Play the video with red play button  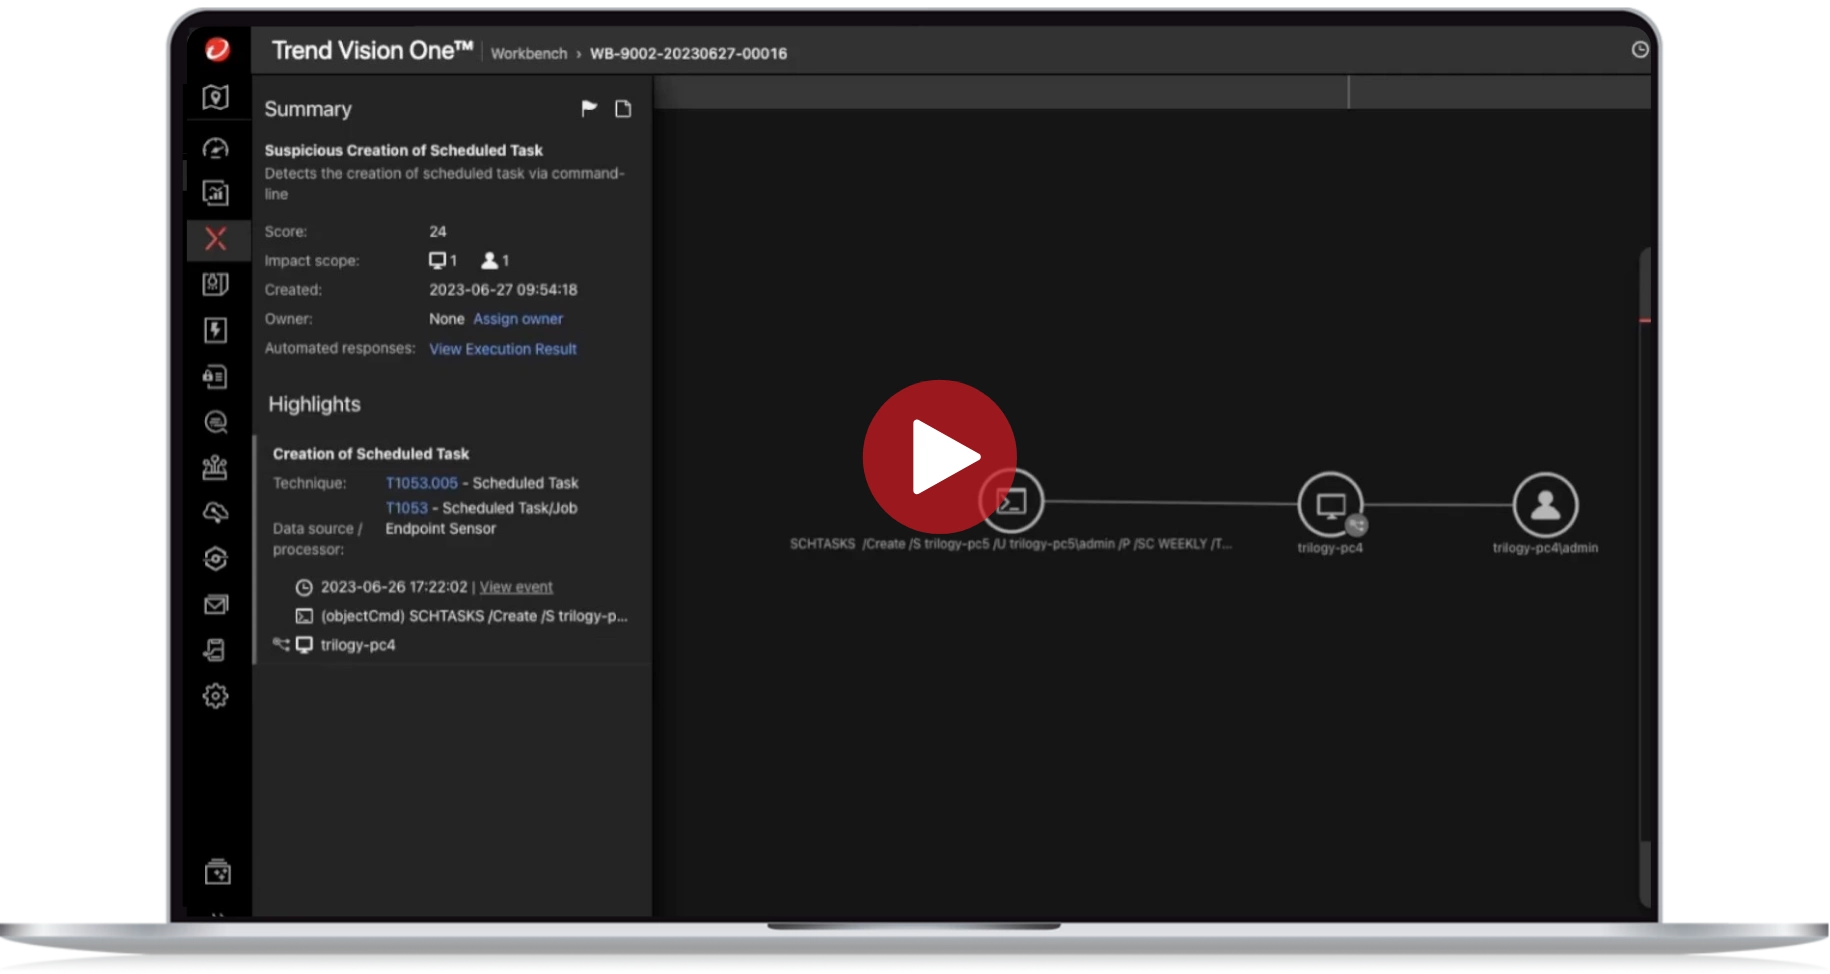point(939,456)
